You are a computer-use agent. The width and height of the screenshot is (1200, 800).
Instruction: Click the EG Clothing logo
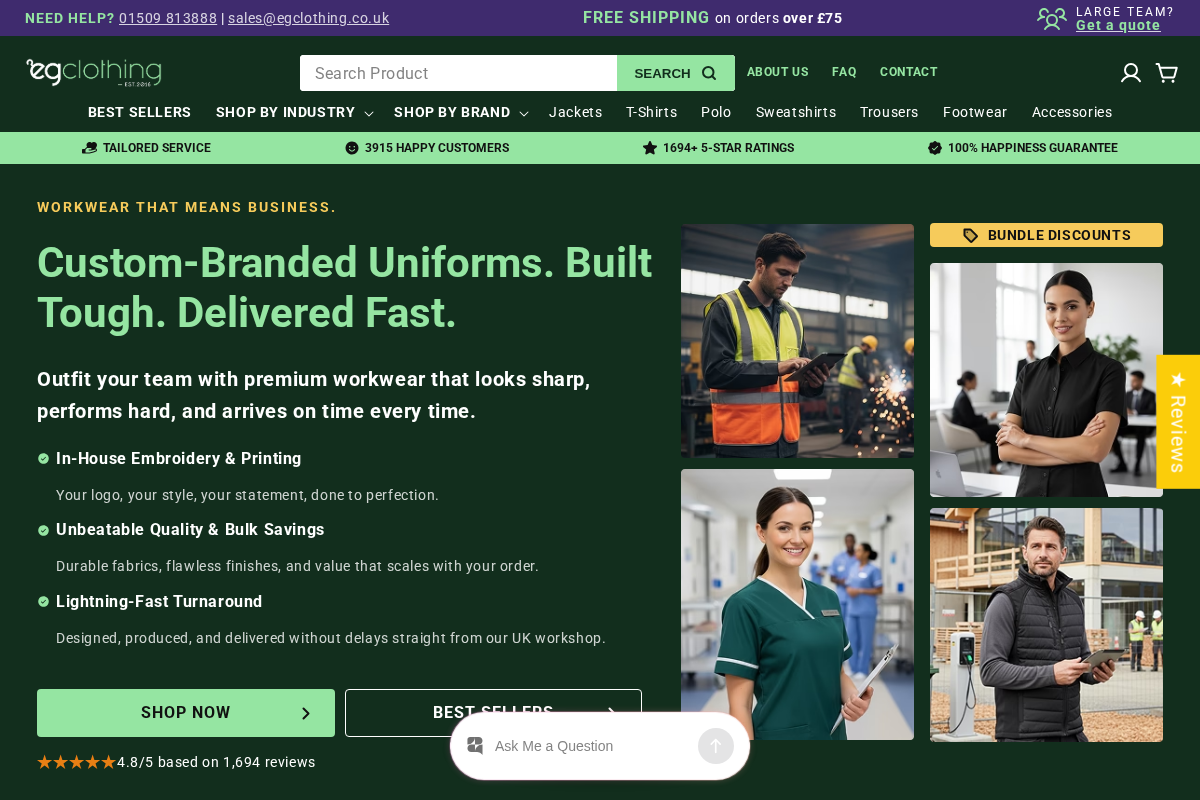point(94,72)
